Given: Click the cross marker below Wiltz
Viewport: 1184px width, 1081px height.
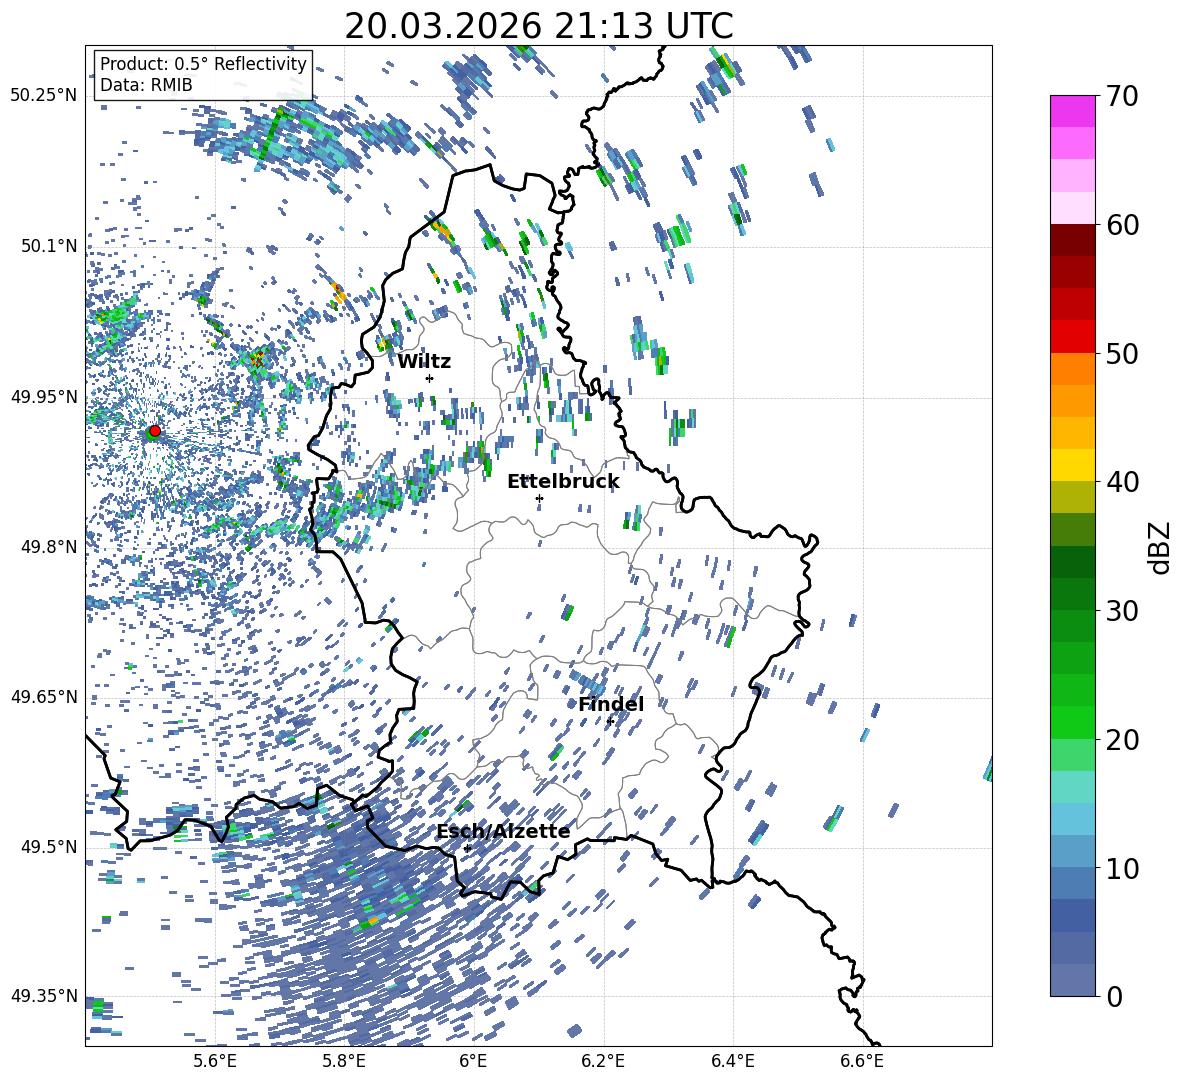Looking at the screenshot, I should pos(429,378).
